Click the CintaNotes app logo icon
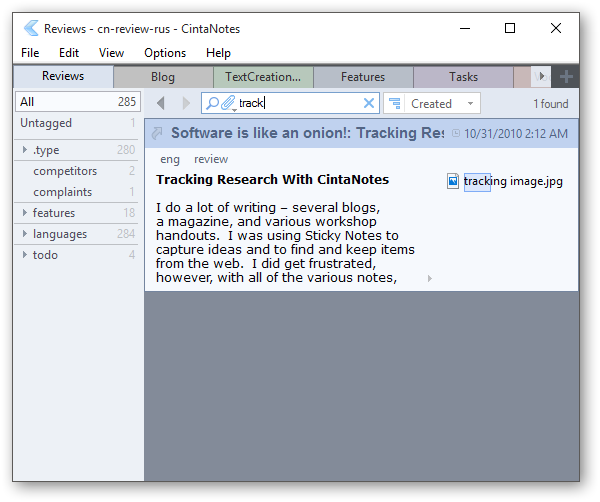The image size is (600, 502). coord(31,28)
